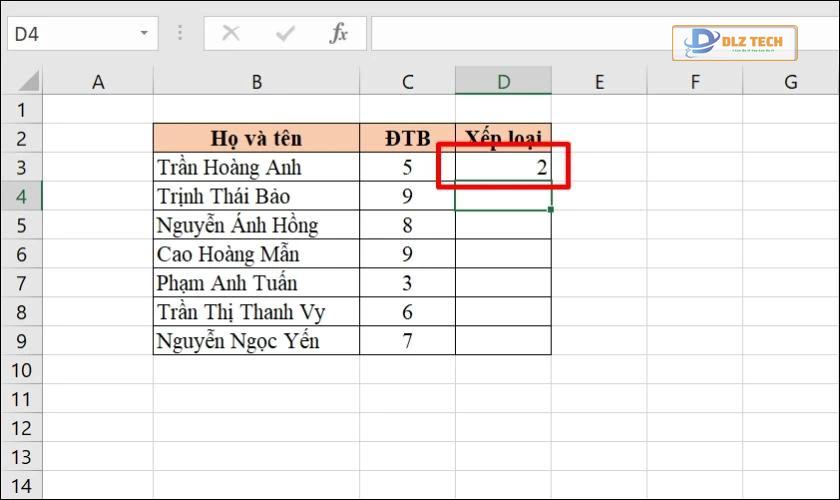Click cell 'Cao Hoàng Mẫn'
Viewport: 840px width, 500px height.
tap(257, 254)
